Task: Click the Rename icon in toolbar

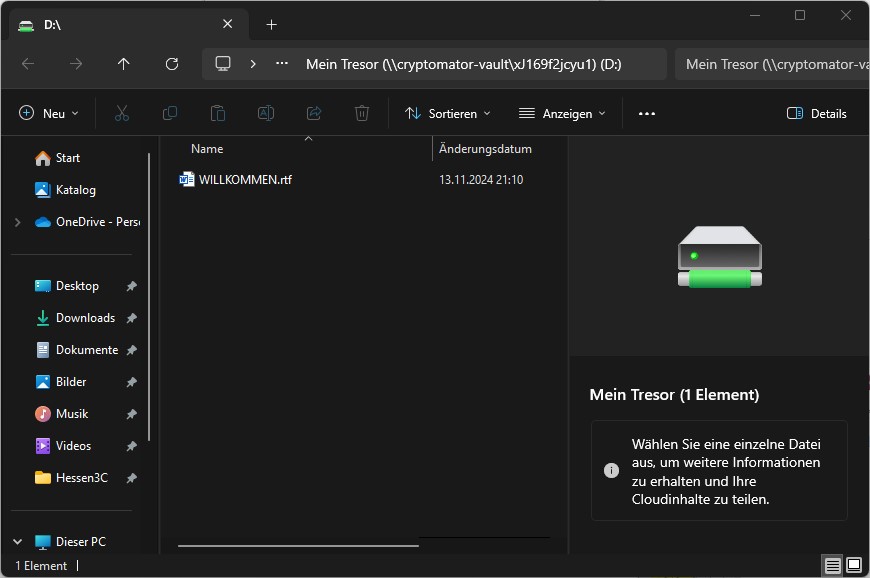Action: pos(266,114)
